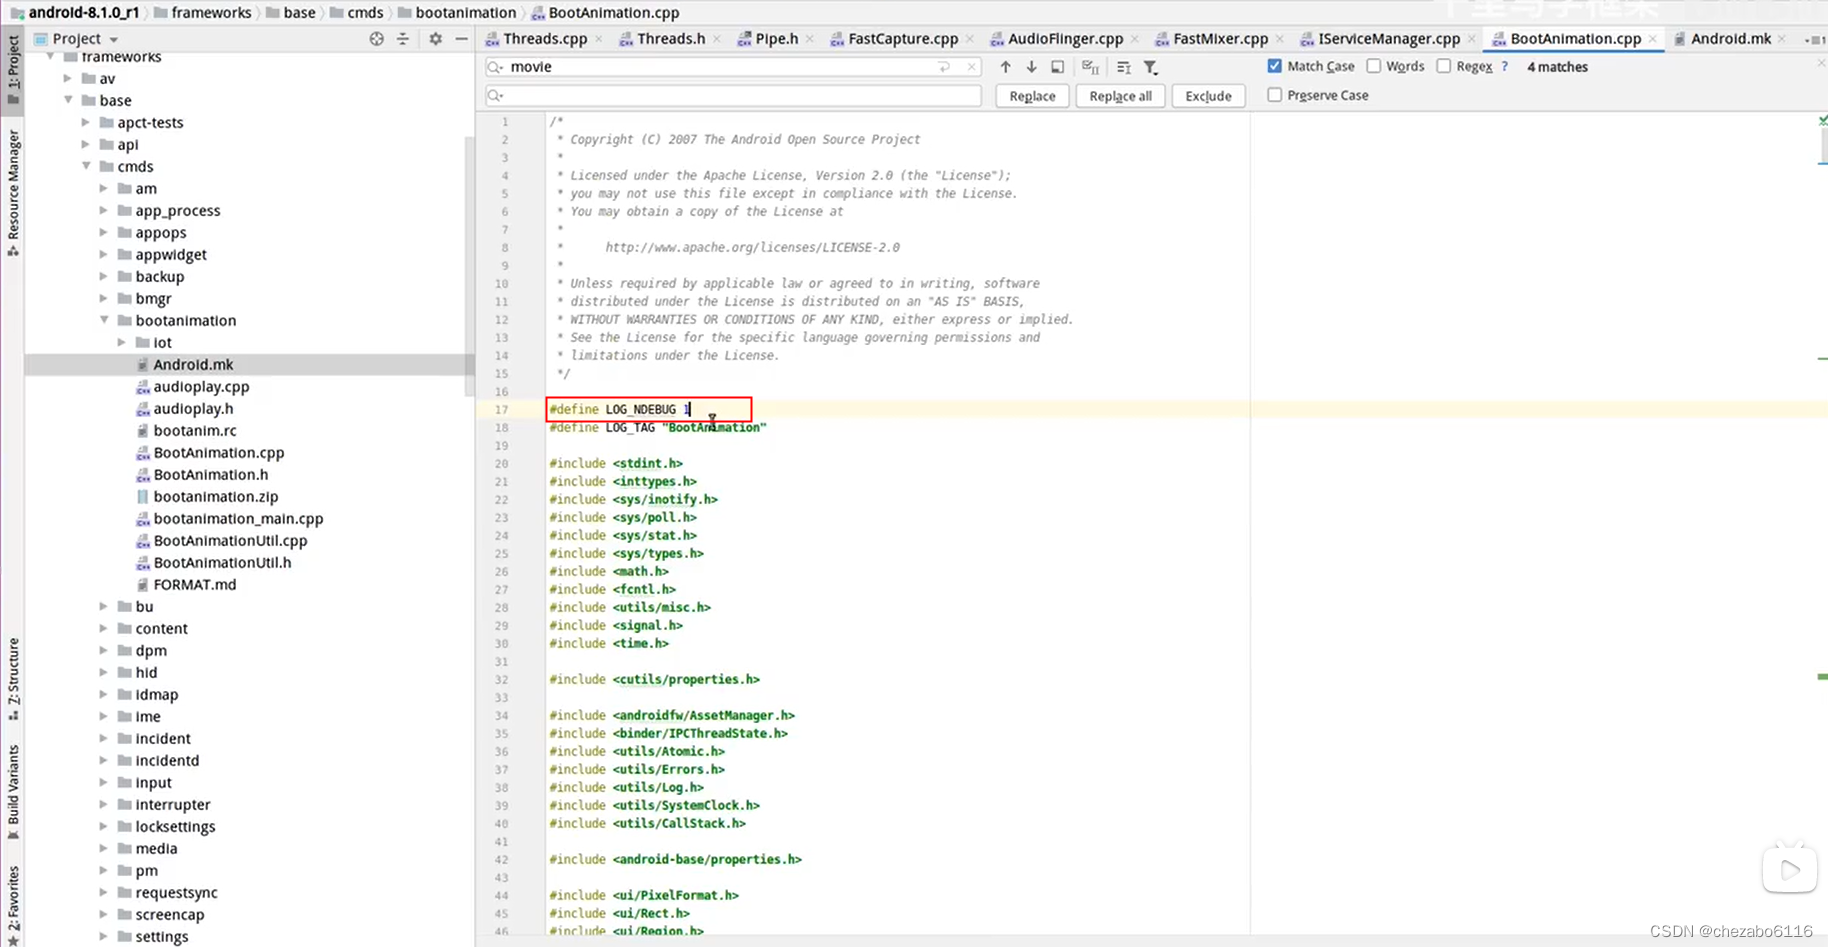Image resolution: width=1828 pixels, height=947 pixels.
Task: Switch to the Android.mk tab
Action: 1730,38
